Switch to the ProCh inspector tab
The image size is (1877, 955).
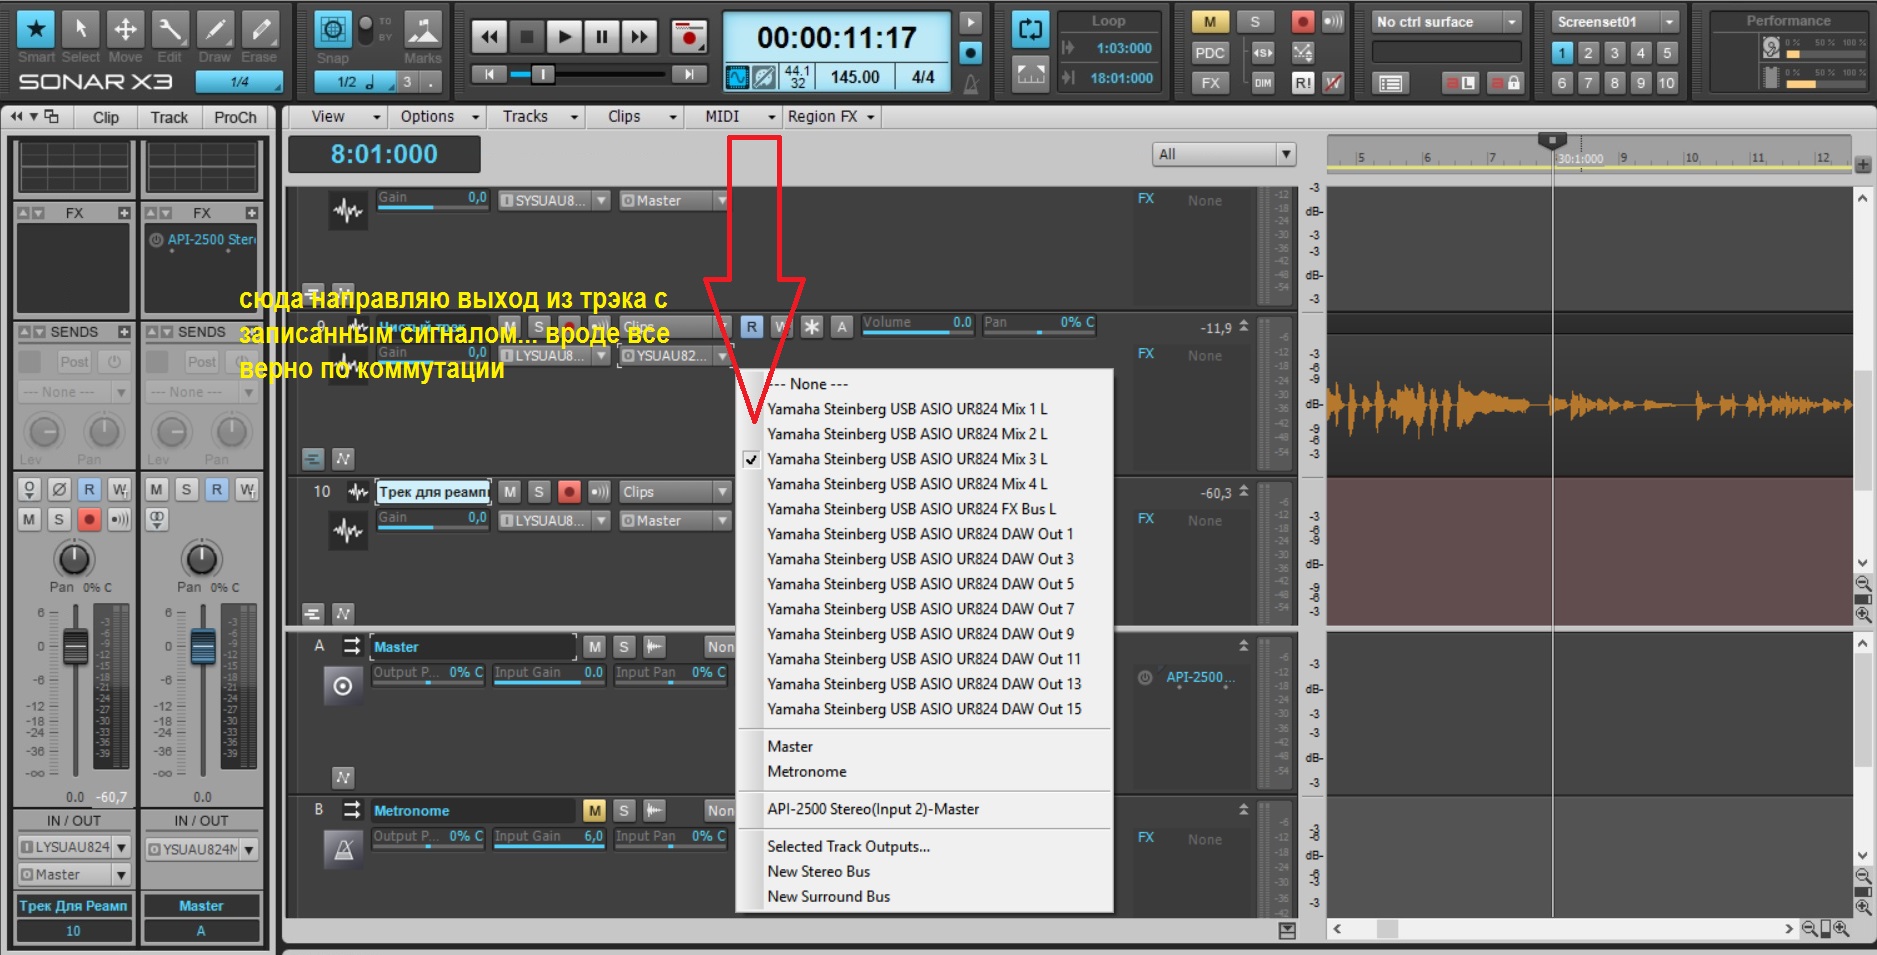pyautogui.click(x=235, y=118)
